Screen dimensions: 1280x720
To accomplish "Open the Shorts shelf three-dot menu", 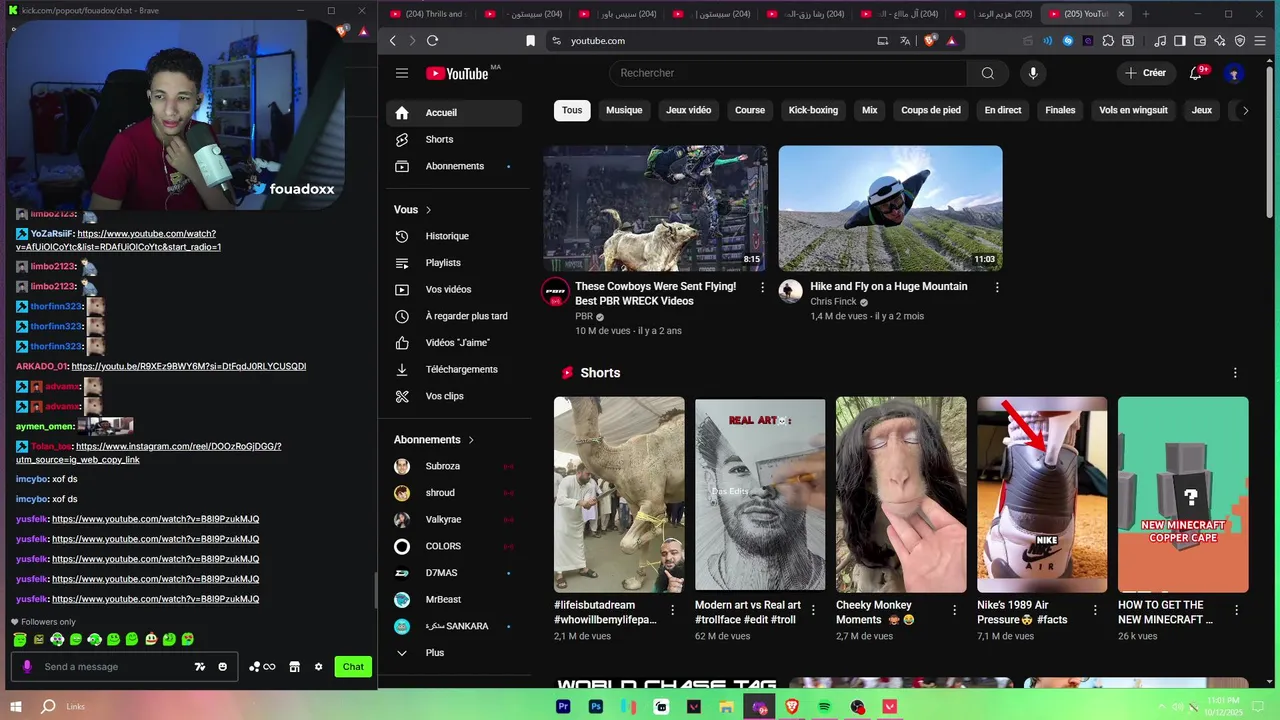I will point(1235,373).
